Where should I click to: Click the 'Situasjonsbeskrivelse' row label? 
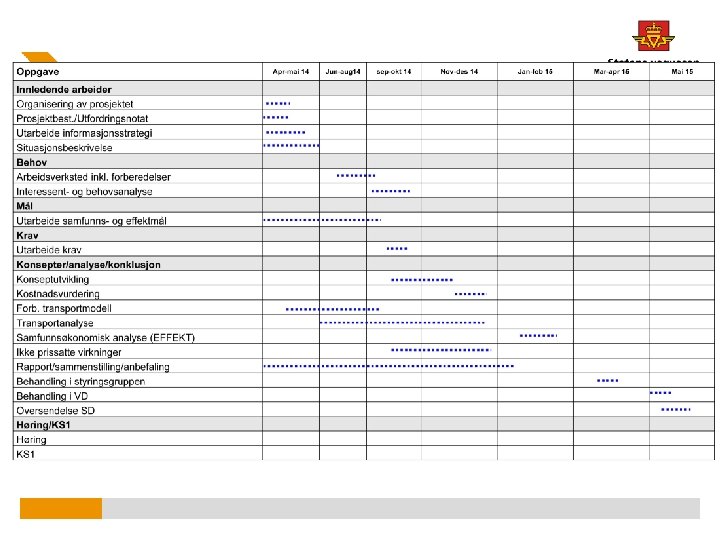pos(64,148)
